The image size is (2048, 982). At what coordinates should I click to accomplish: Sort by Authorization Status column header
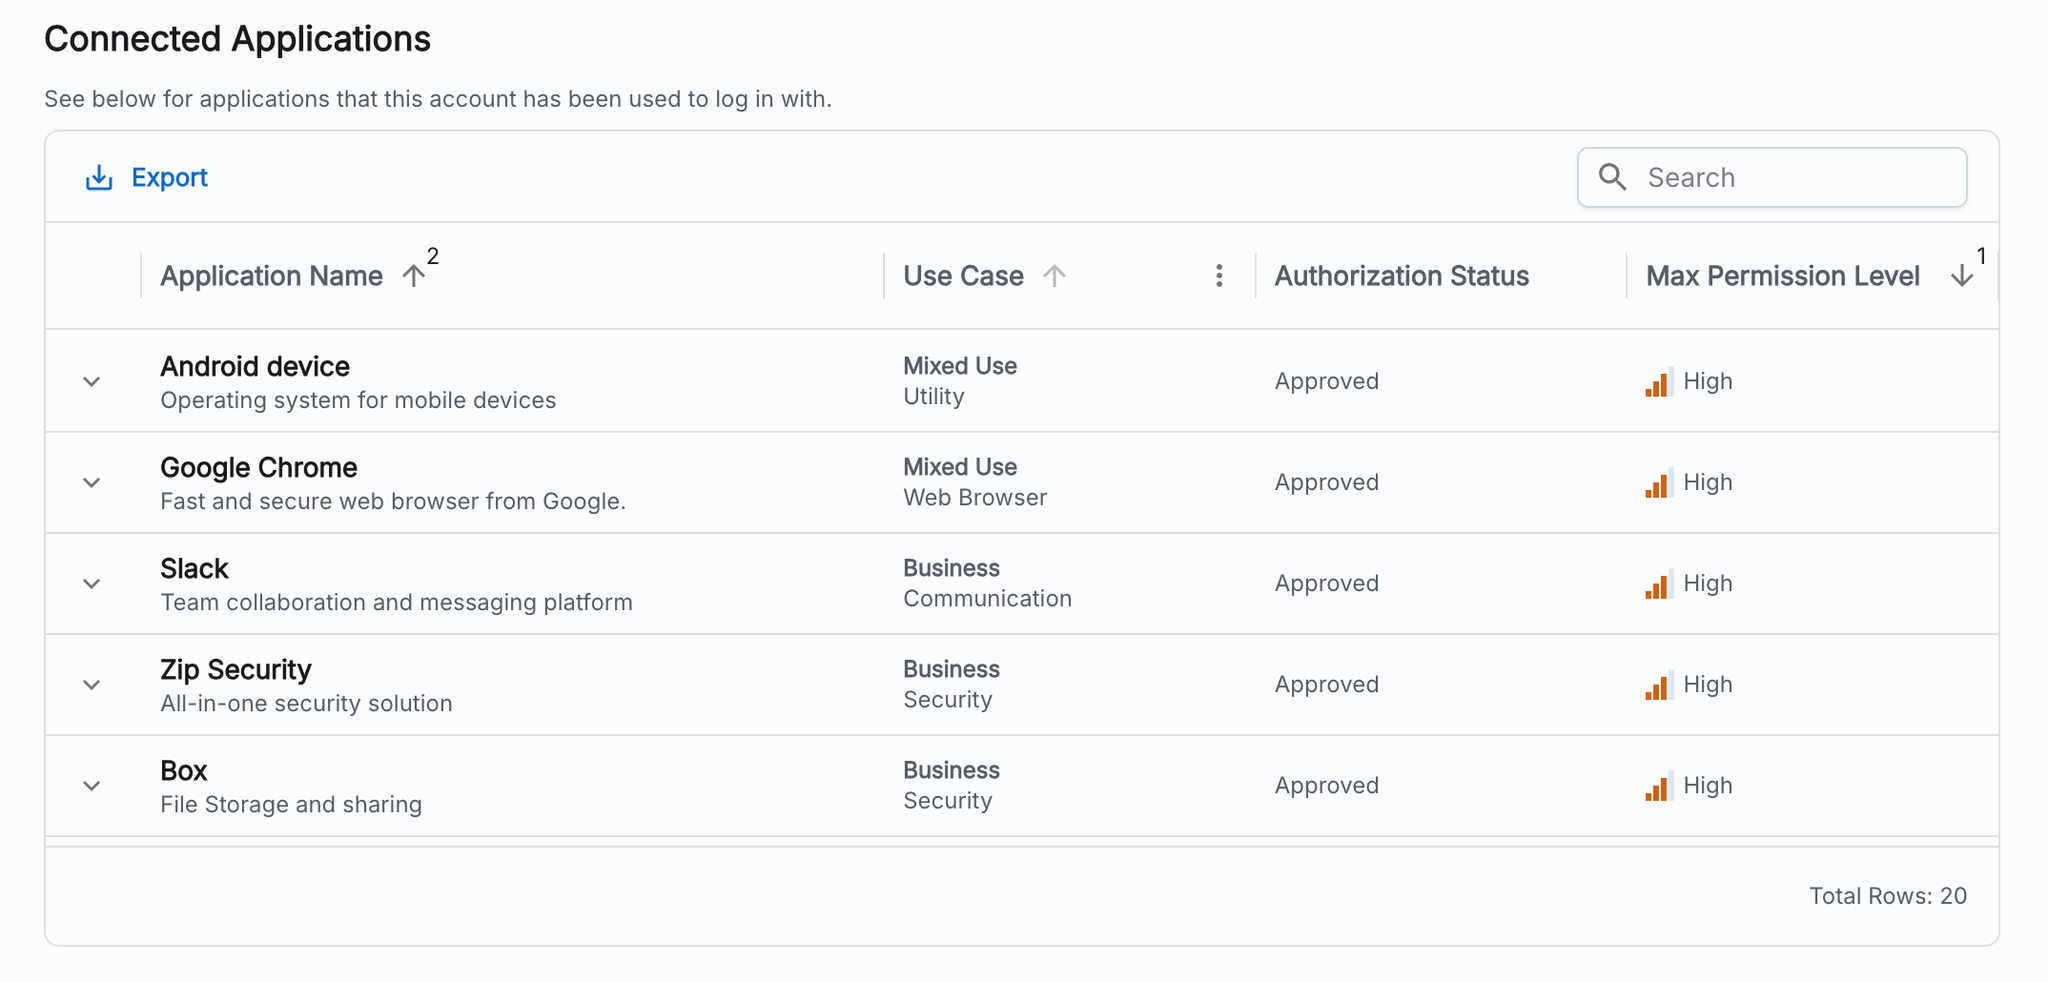(x=1401, y=276)
